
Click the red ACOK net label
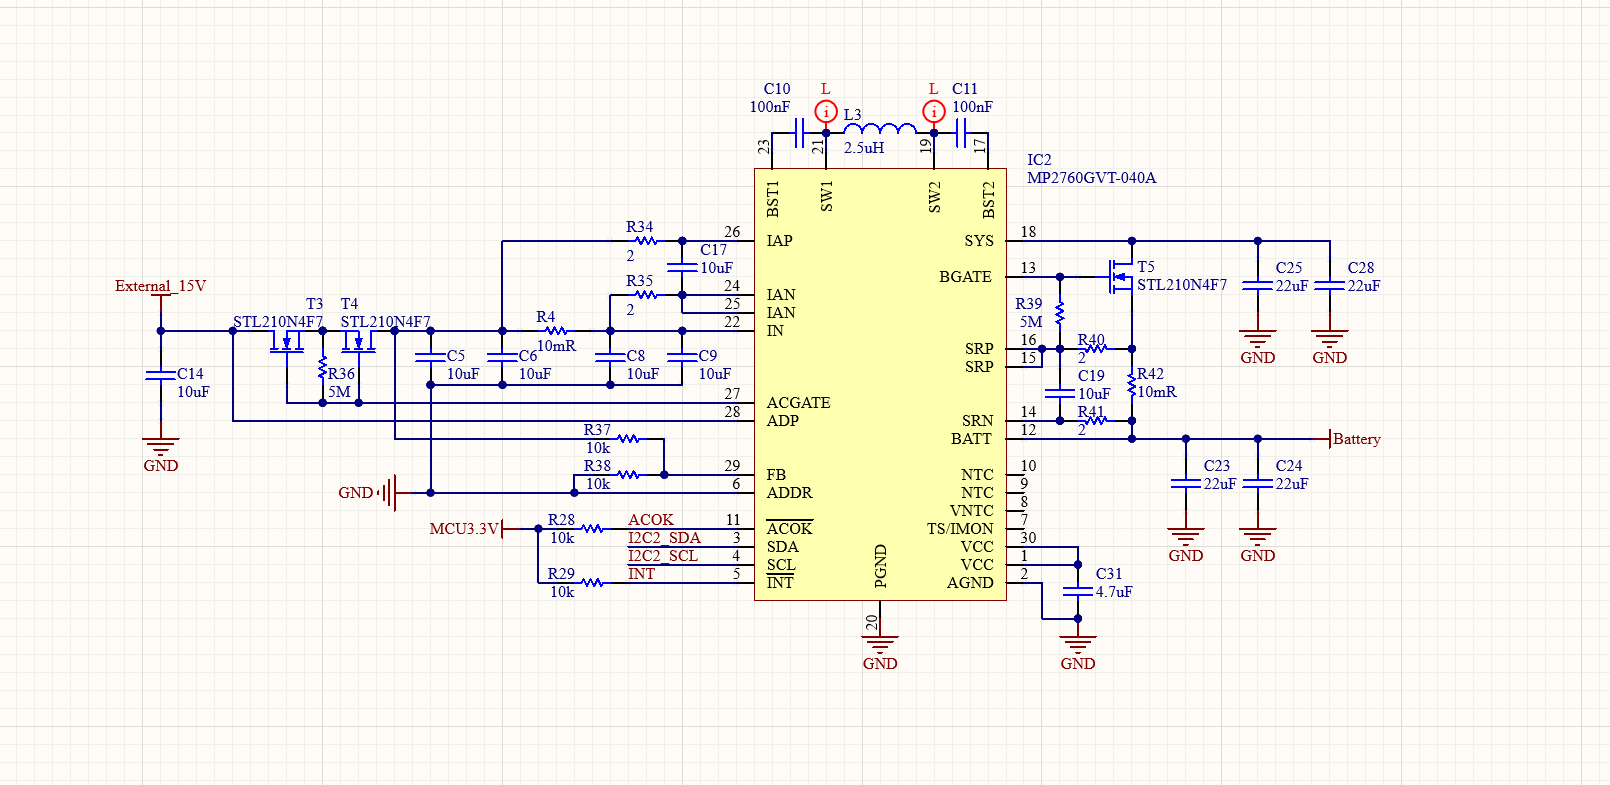pyautogui.click(x=651, y=520)
